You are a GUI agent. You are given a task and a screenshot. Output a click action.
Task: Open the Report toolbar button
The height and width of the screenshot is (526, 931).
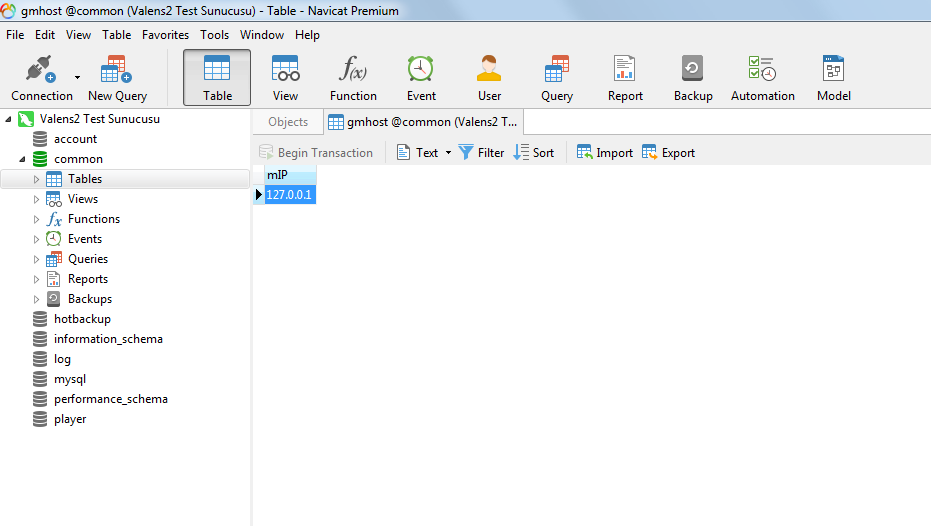pos(625,78)
